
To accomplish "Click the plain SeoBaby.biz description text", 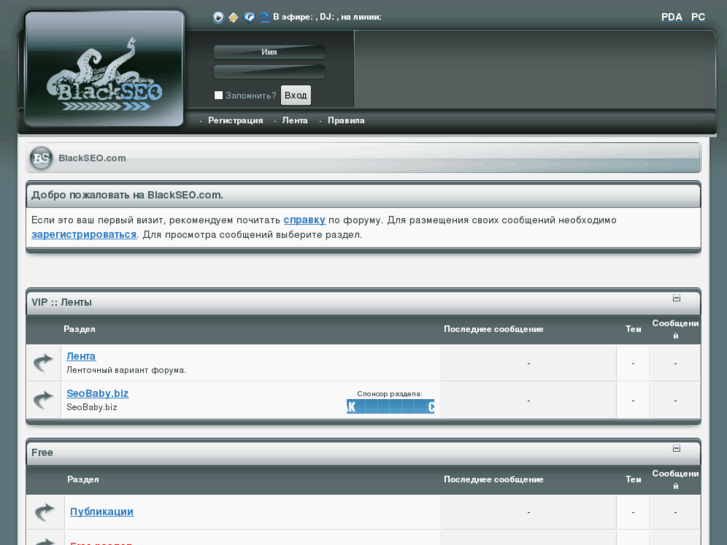I will point(92,407).
